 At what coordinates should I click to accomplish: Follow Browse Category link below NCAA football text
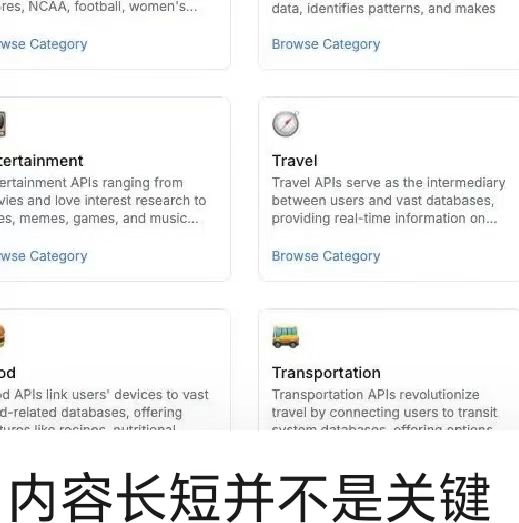[x=43, y=44]
